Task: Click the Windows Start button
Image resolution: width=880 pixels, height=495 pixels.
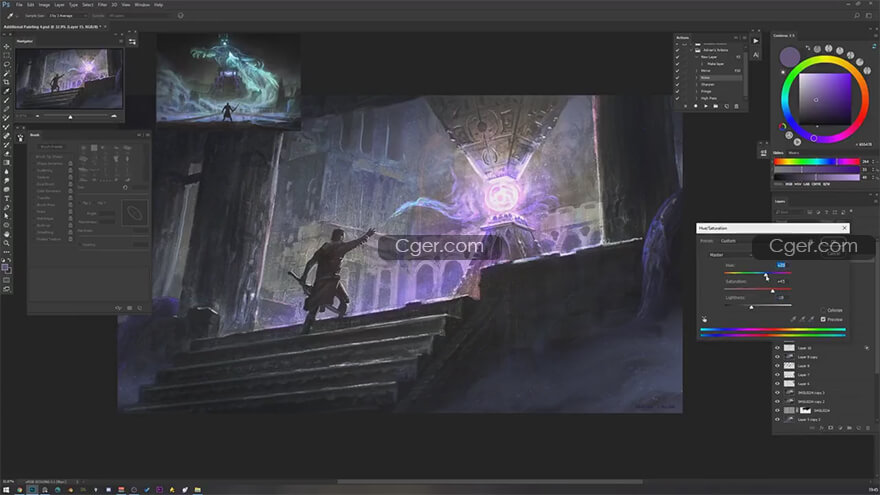Action: [6, 490]
